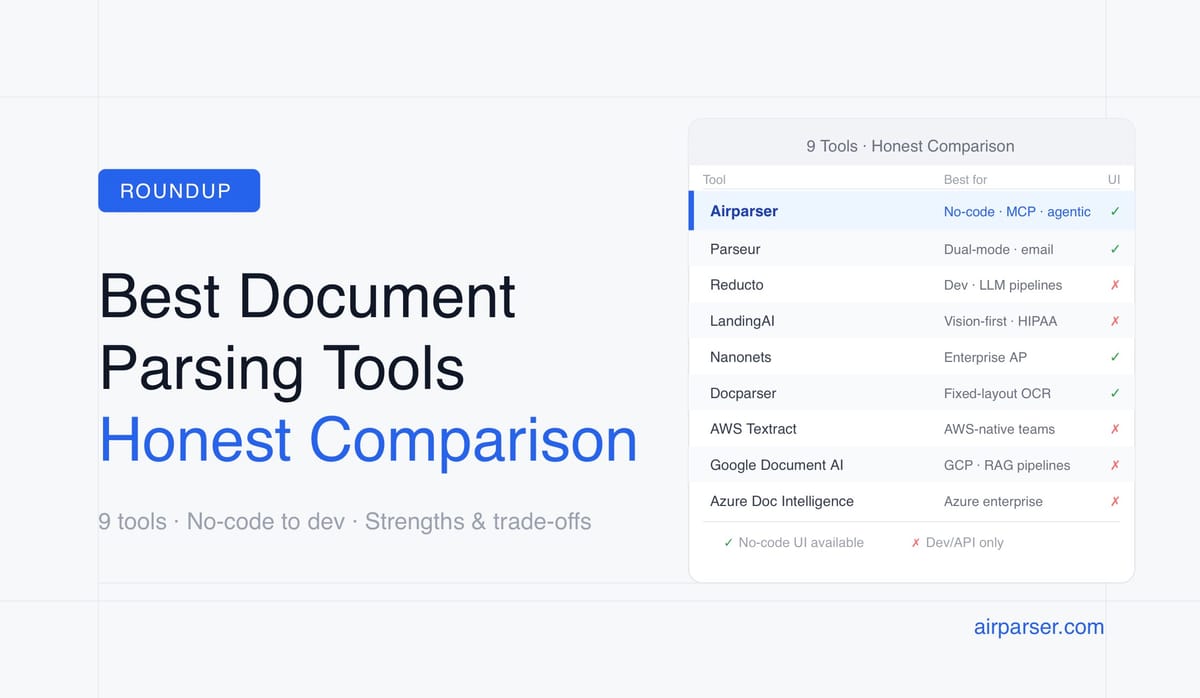Click the red cross in LandingAI row
The height and width of the screenshot is (698, 1200).
[x=1115, y=321]
